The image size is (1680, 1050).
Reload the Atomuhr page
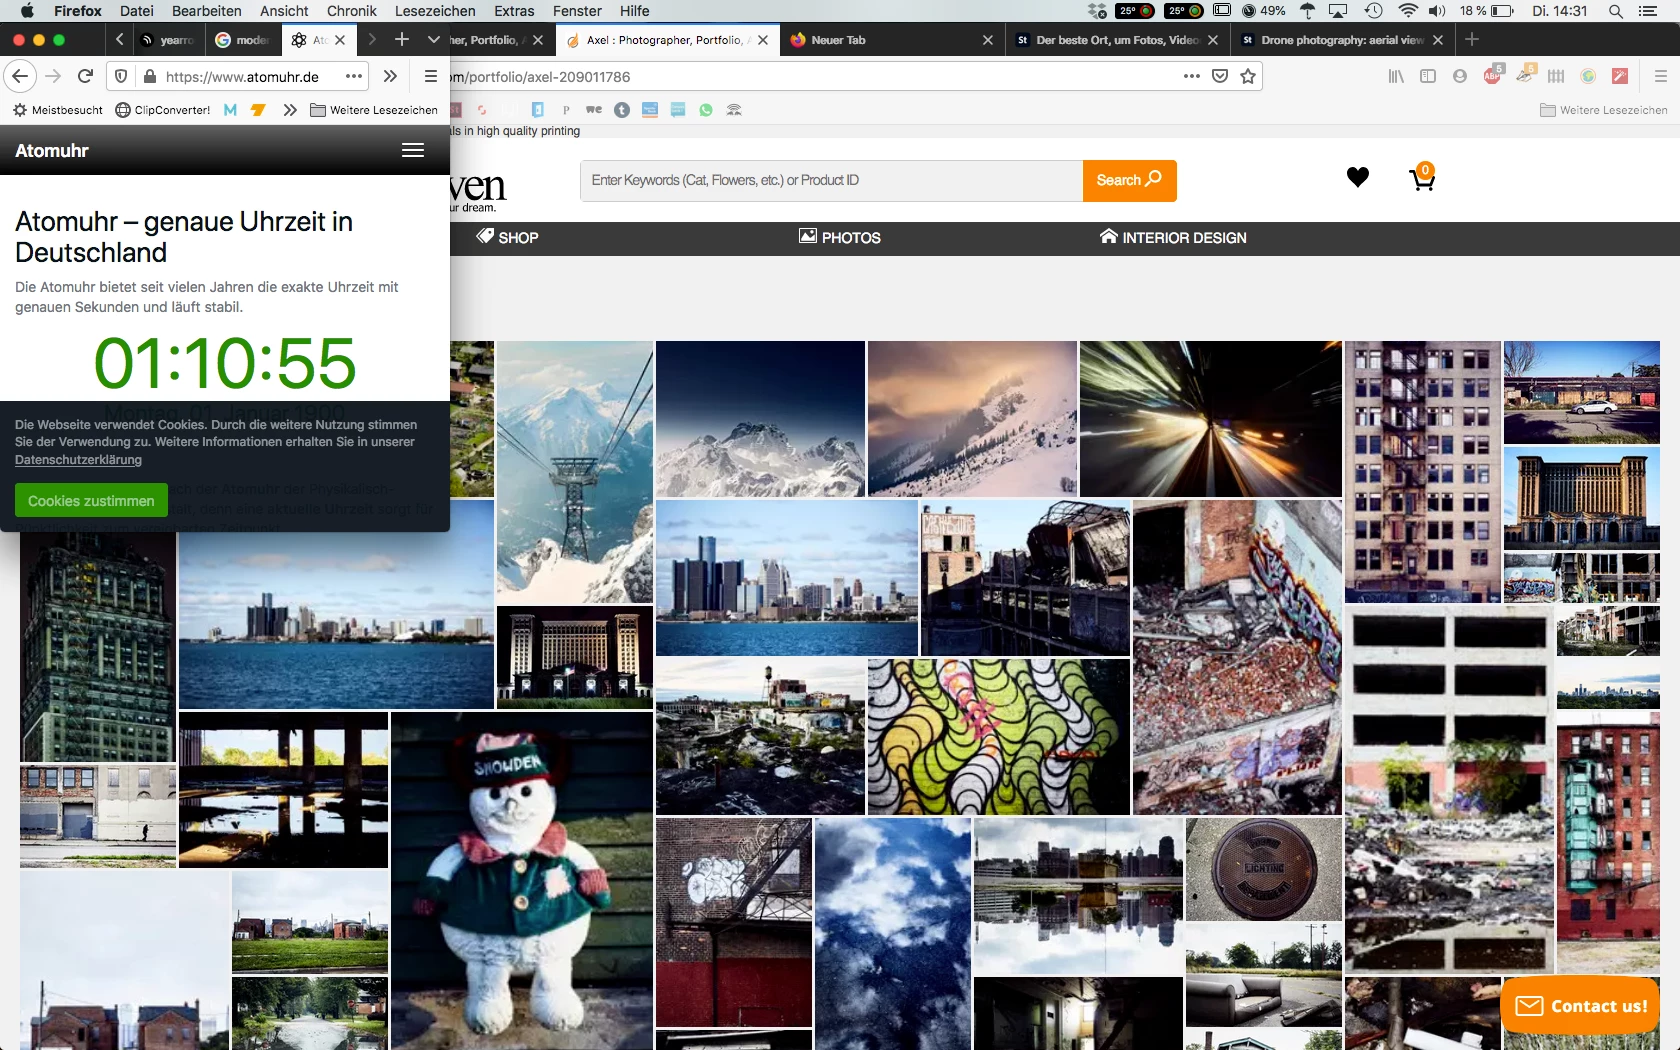[x=86, y=76]
